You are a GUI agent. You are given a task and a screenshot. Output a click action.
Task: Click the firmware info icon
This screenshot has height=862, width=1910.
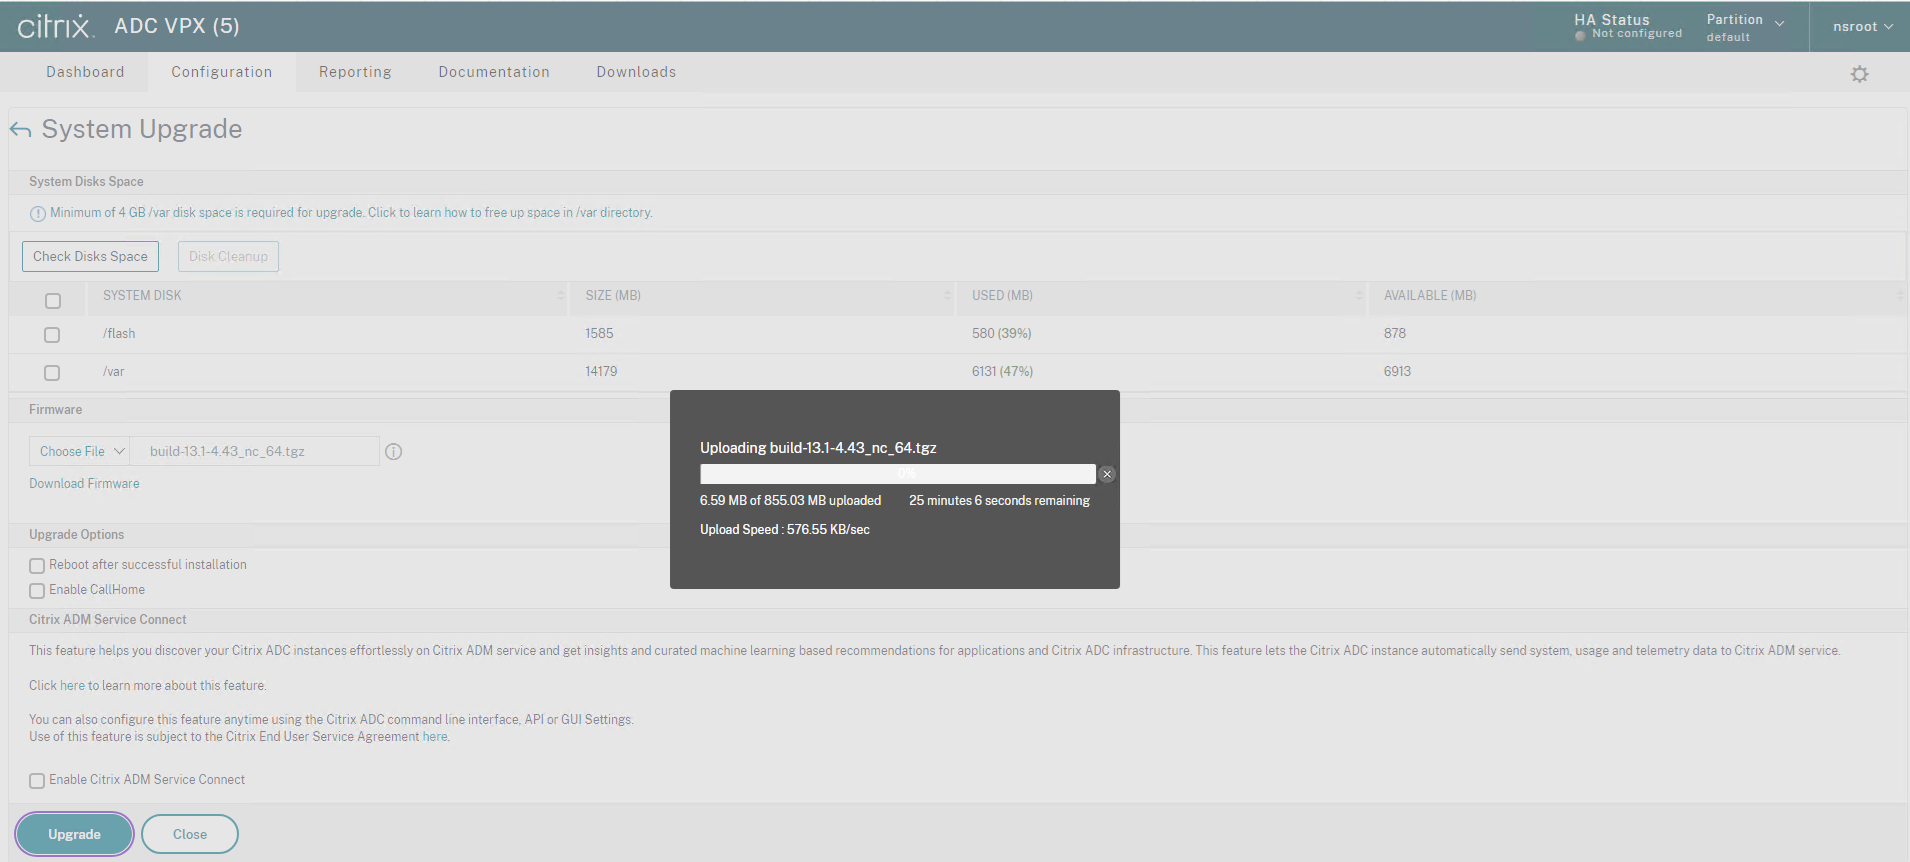click(394, 452)
